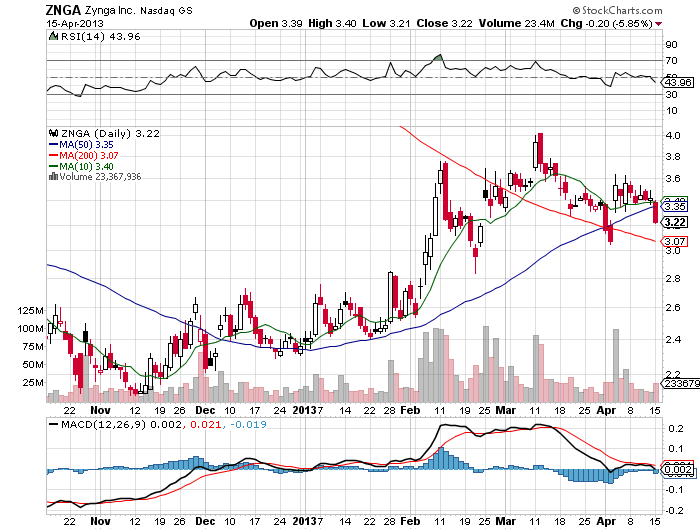The image size is (700, 530).
Task: Click the 15-Apr-2013 date label
Action: coord(75,24)
